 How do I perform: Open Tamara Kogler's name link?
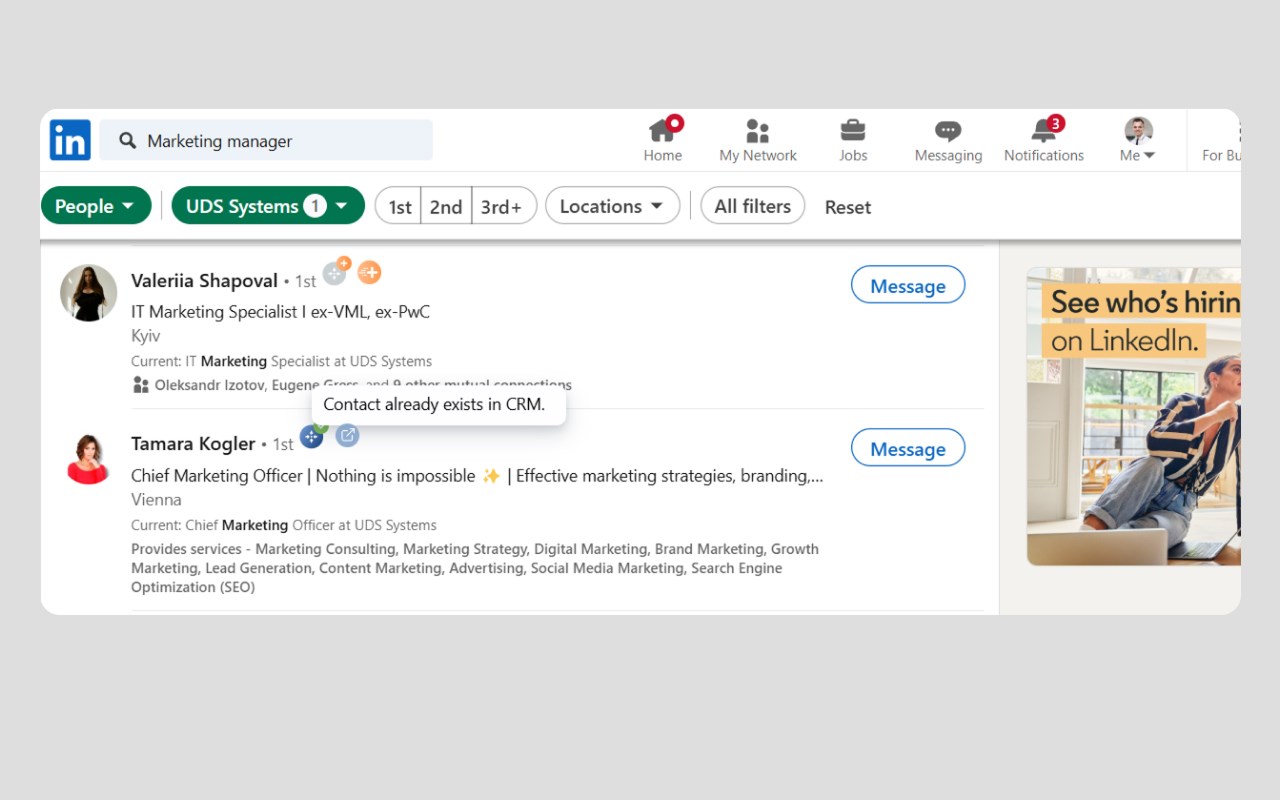coord(192,443)
